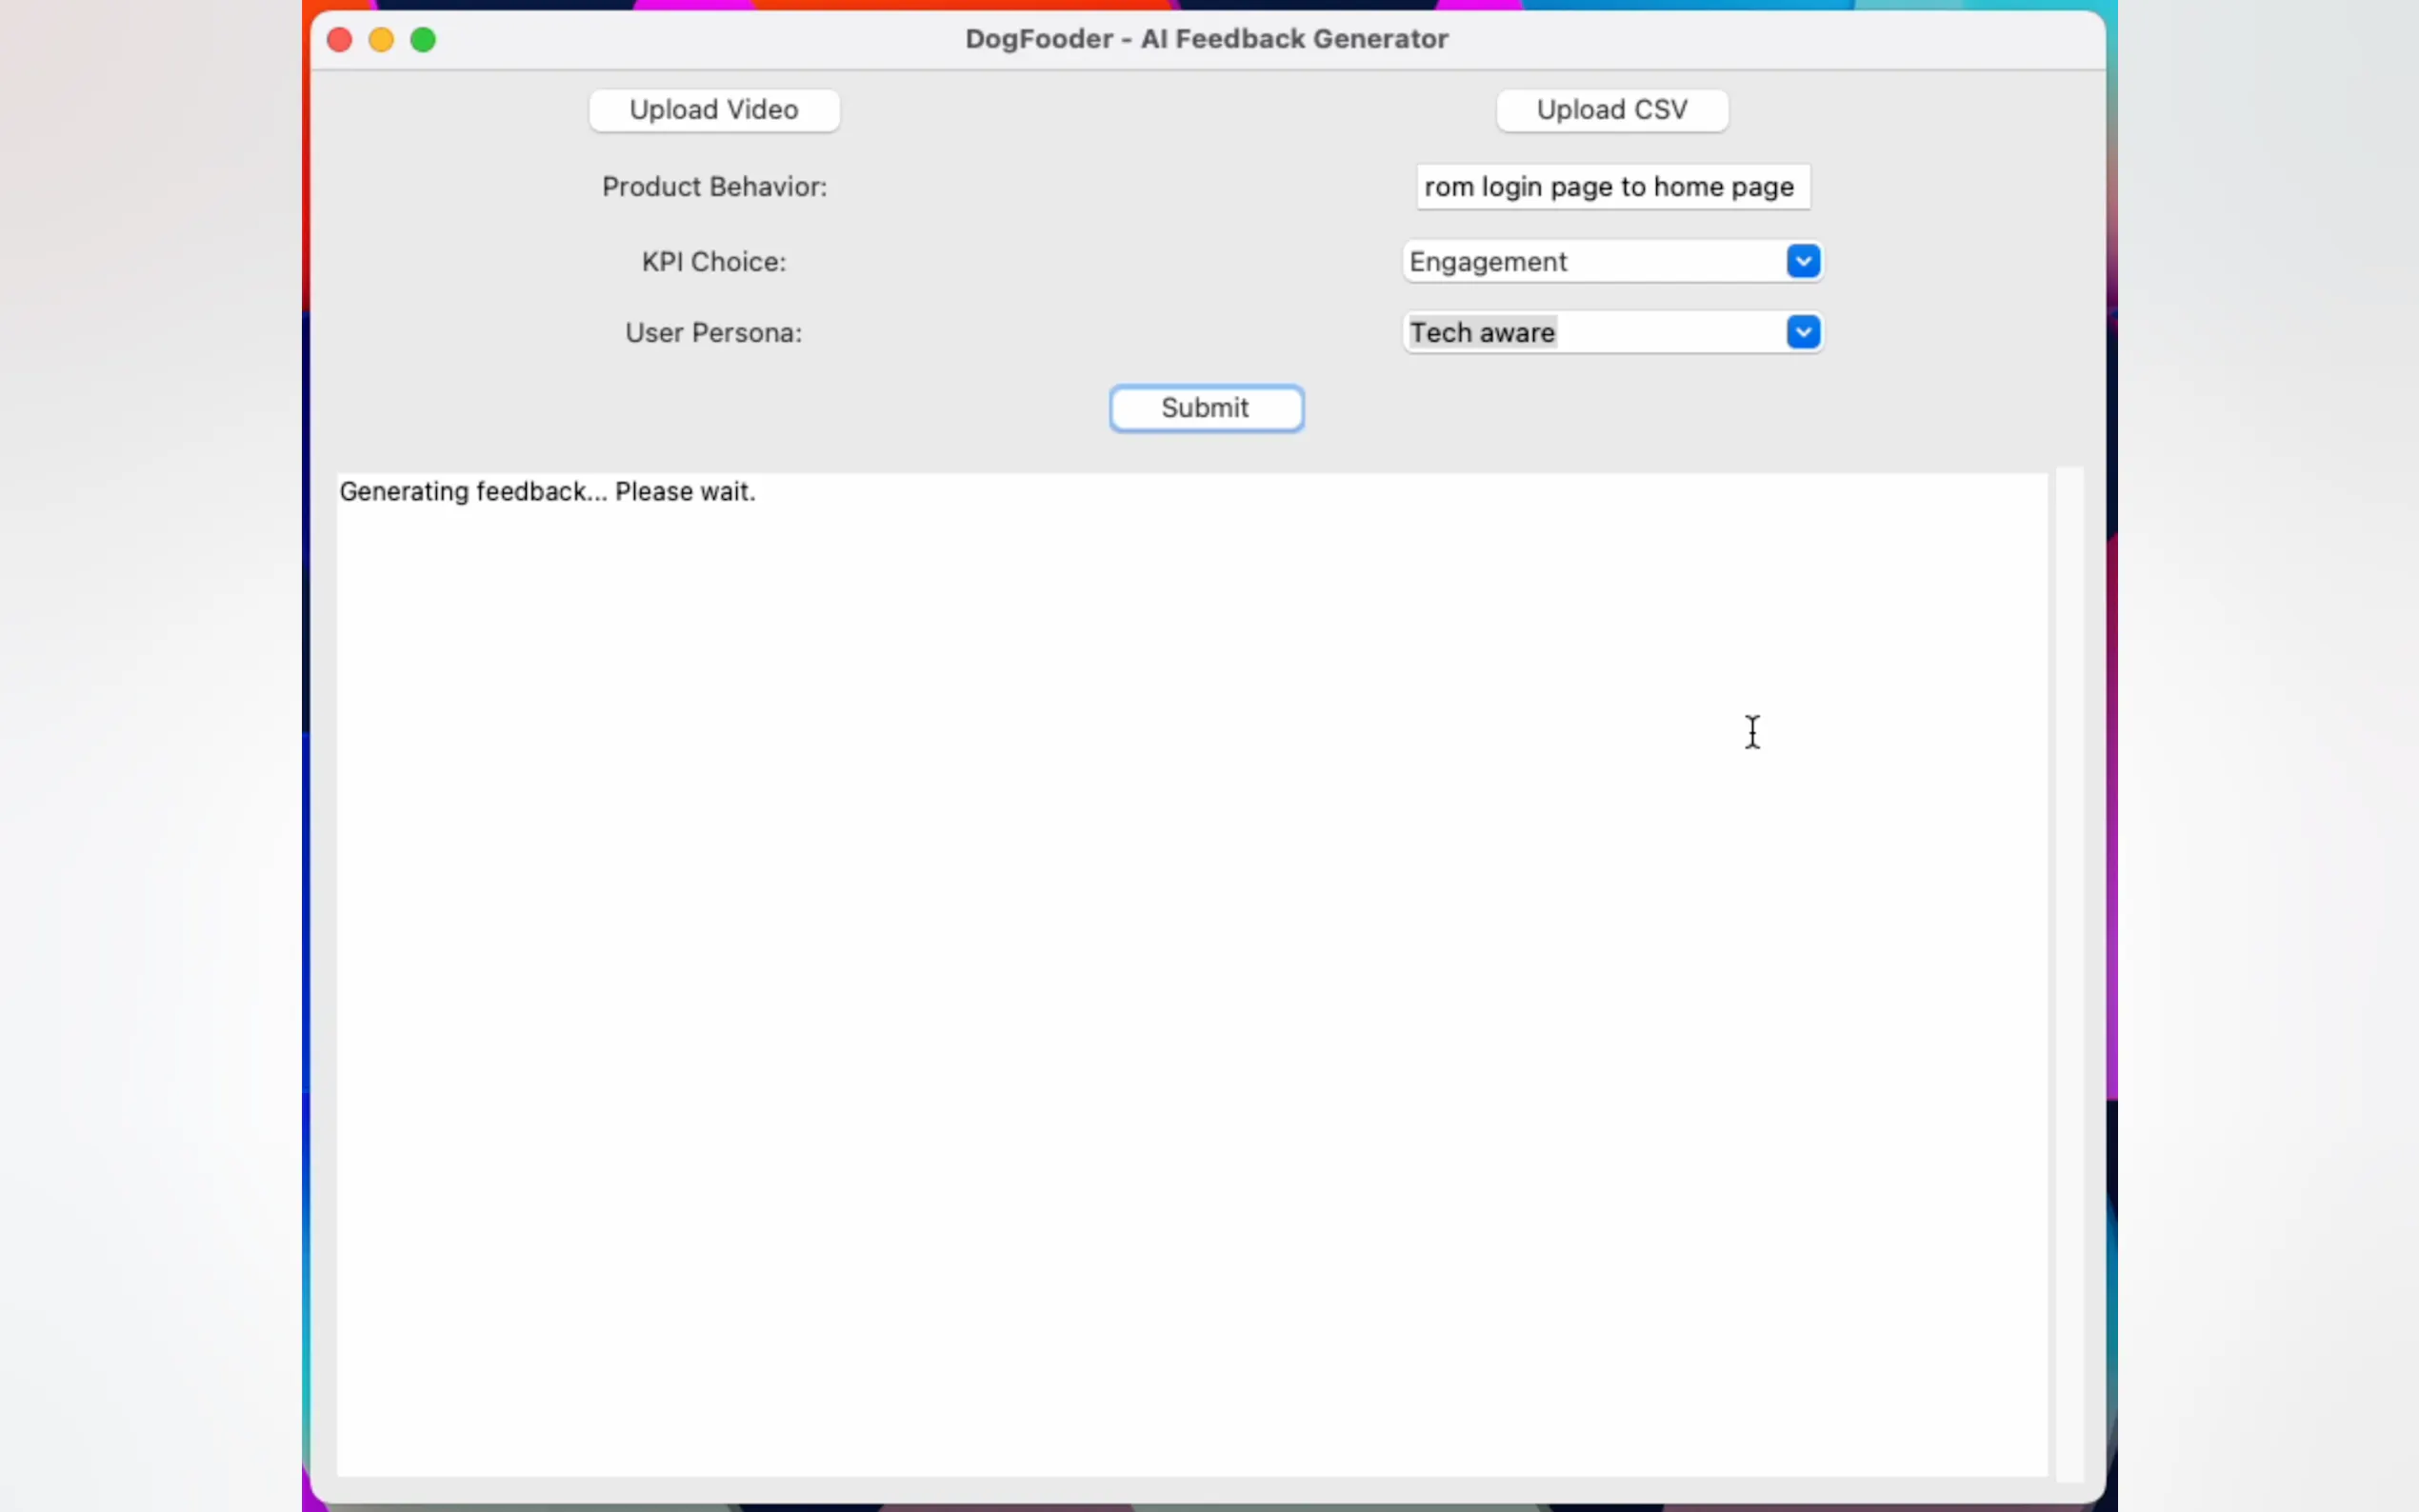2419x1512 pixels.
Task: Click the Generating feedback status text
Action: pyautogui.click(x=547, y=492)
